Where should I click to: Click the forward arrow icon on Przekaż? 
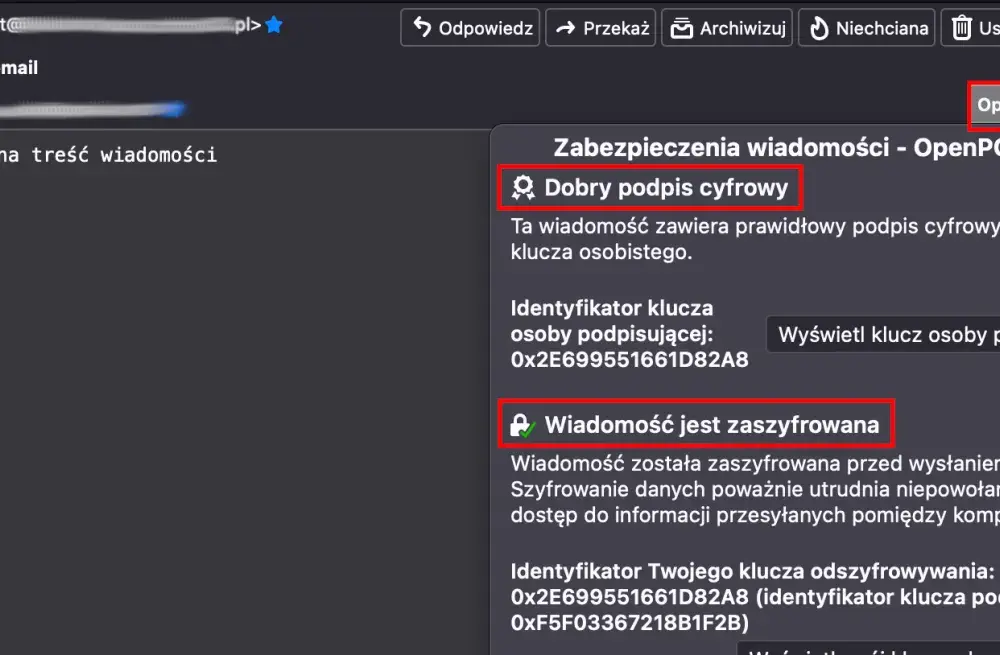coord(565,28)
